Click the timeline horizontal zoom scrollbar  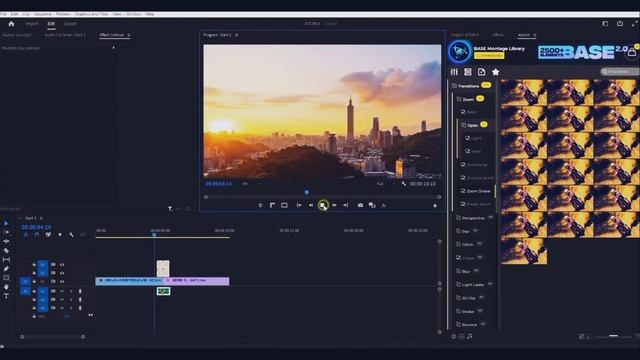tap(53, 337)
